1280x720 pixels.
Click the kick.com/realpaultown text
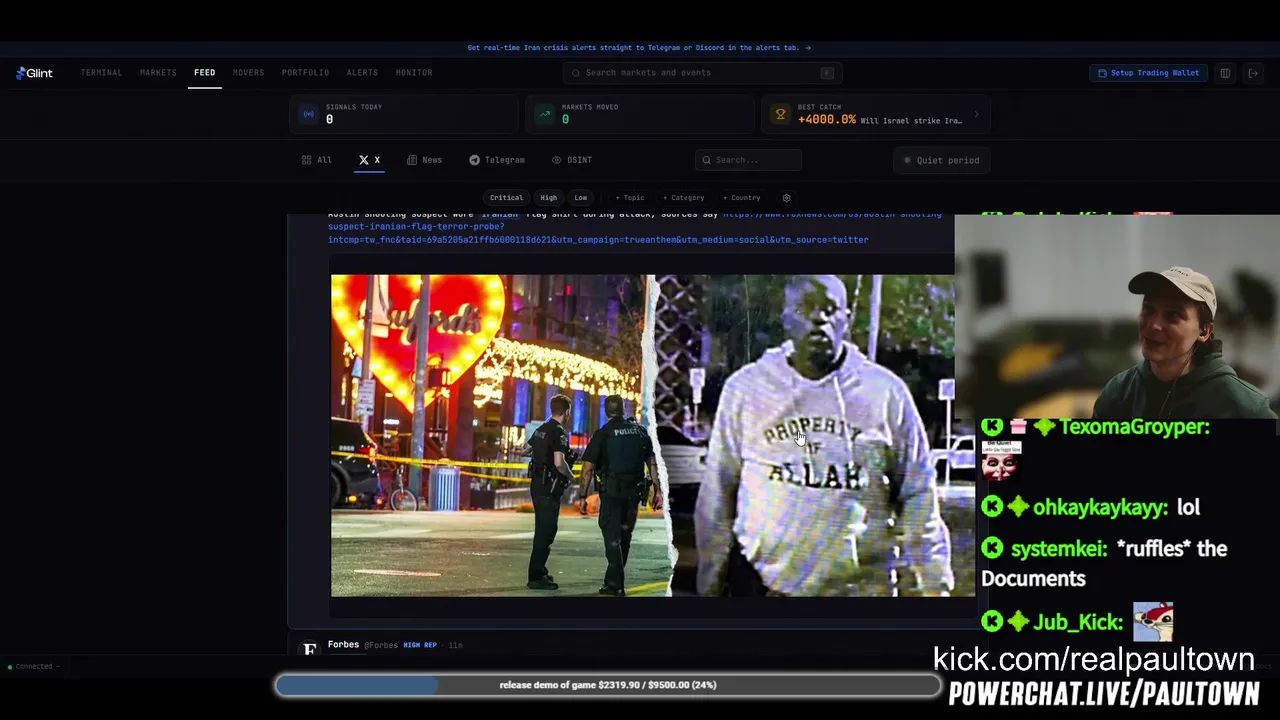[x=1094, y=659]
